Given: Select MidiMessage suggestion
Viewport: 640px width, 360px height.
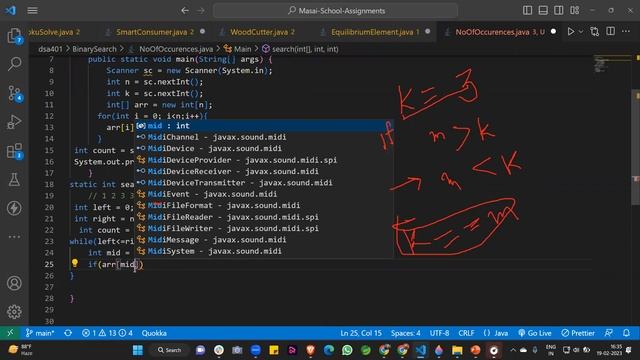Looking at the screenshot, I should 264,240.
